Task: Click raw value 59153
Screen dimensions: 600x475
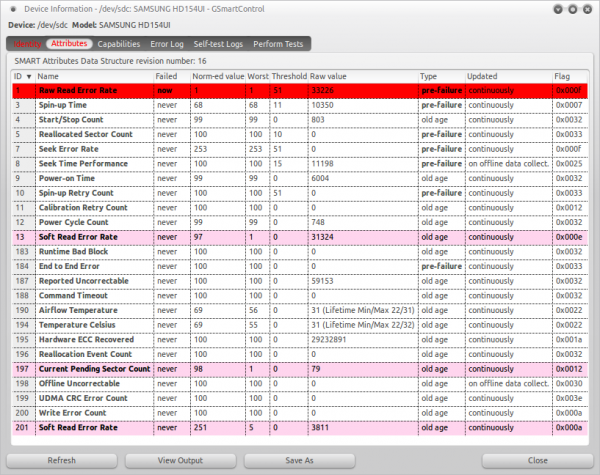Action: tap(323, 281)
